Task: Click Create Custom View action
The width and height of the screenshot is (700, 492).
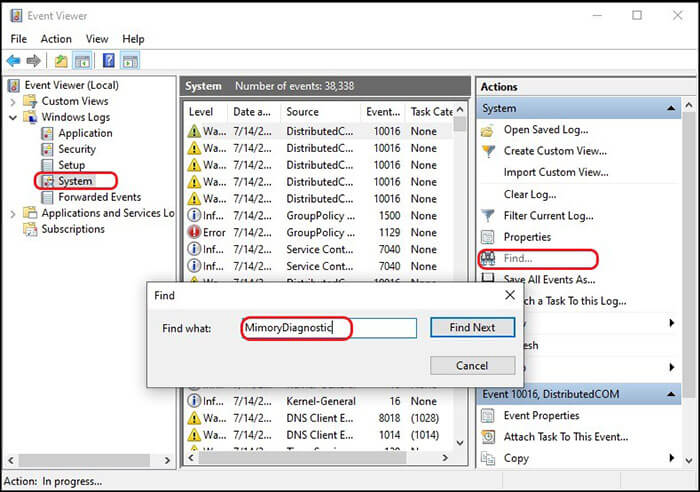Action: 555,151
